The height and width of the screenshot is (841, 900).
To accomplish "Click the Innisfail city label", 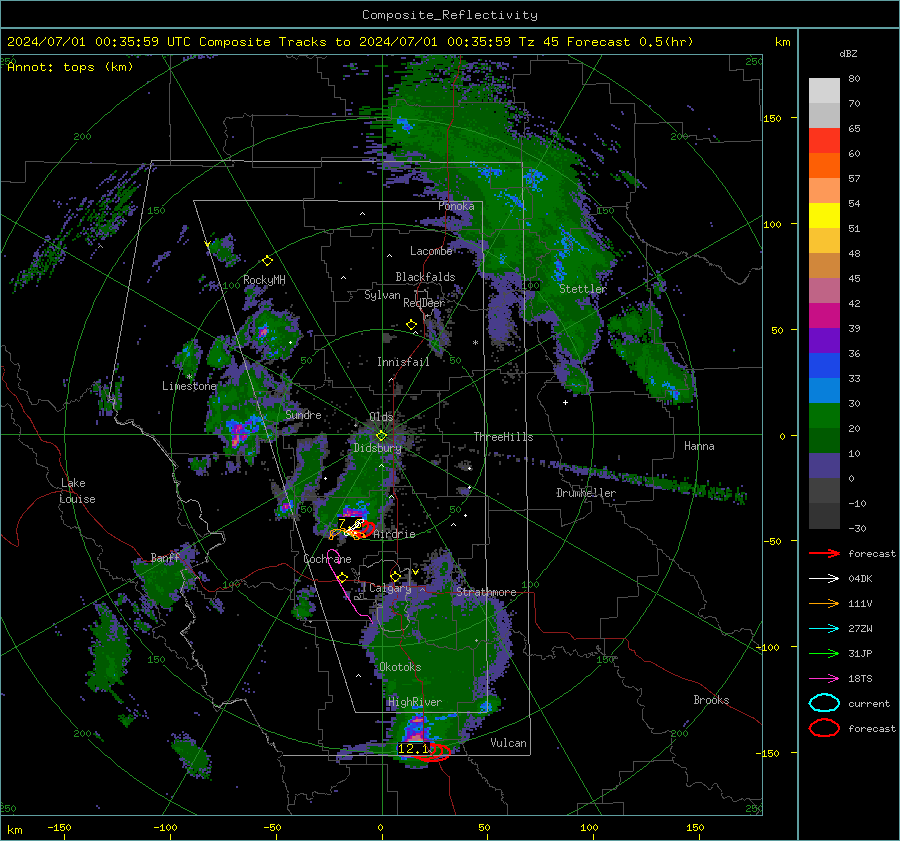I will [403, 362].
